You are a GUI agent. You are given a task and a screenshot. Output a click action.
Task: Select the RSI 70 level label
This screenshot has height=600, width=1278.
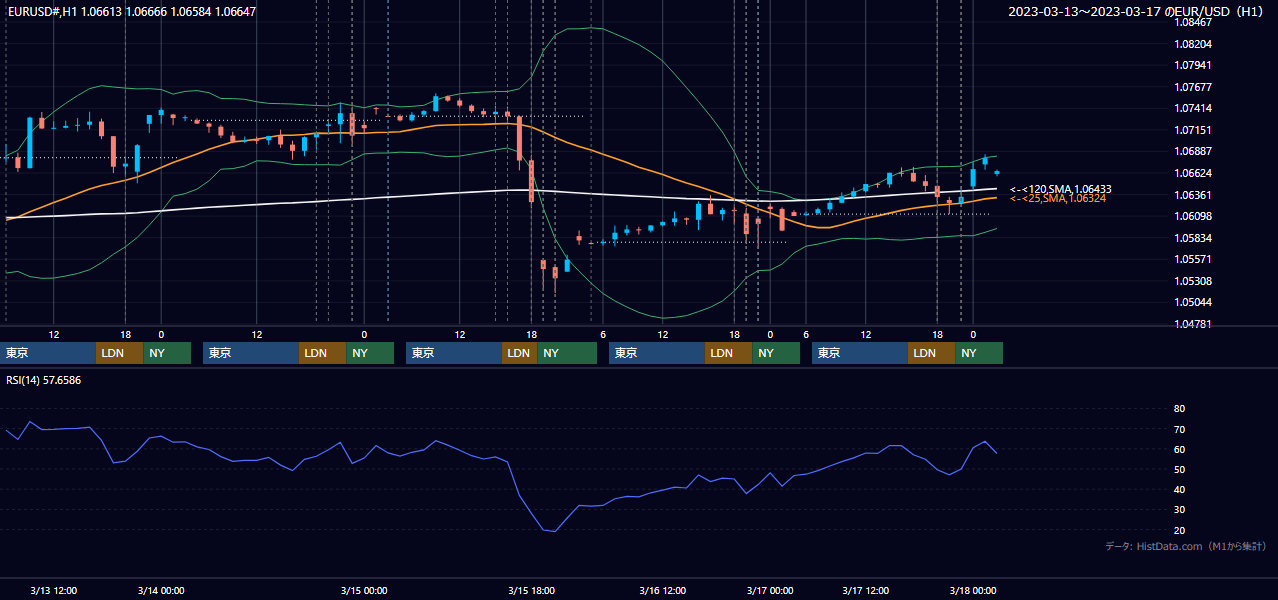1179,429
